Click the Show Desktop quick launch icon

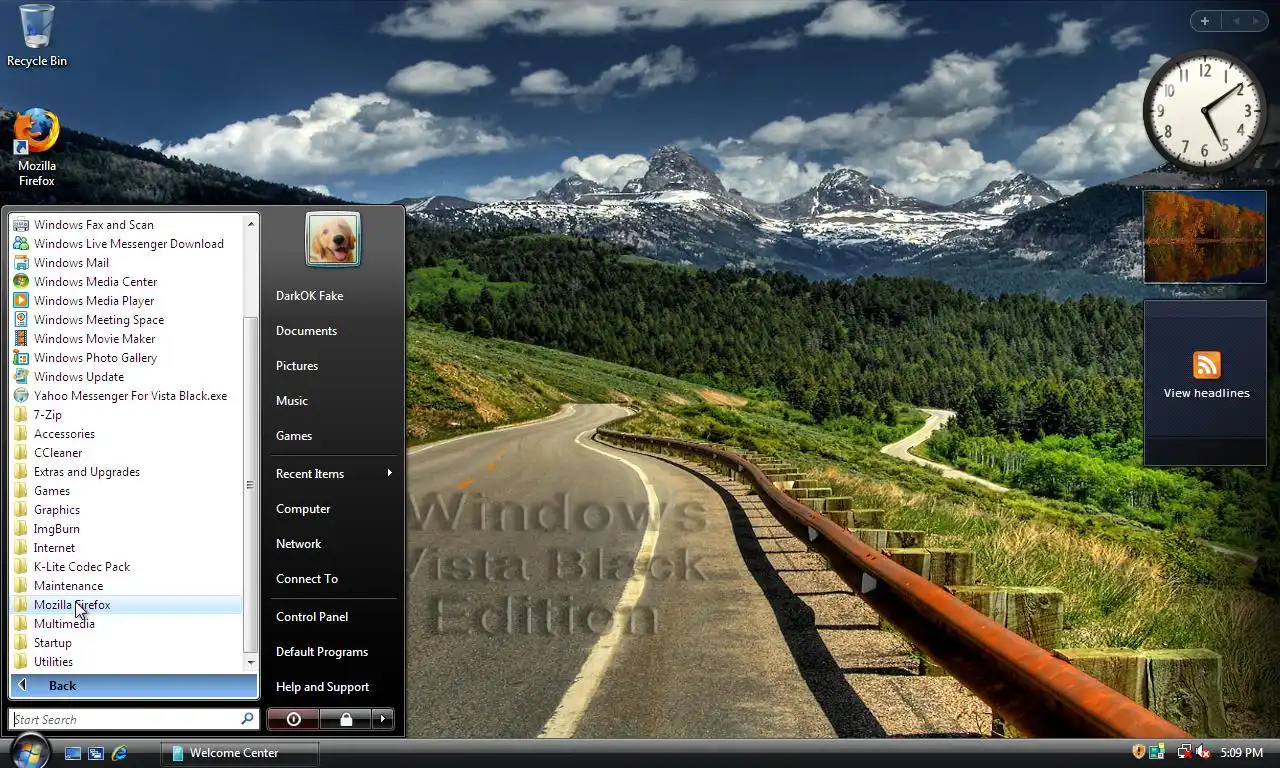point(73,753)
